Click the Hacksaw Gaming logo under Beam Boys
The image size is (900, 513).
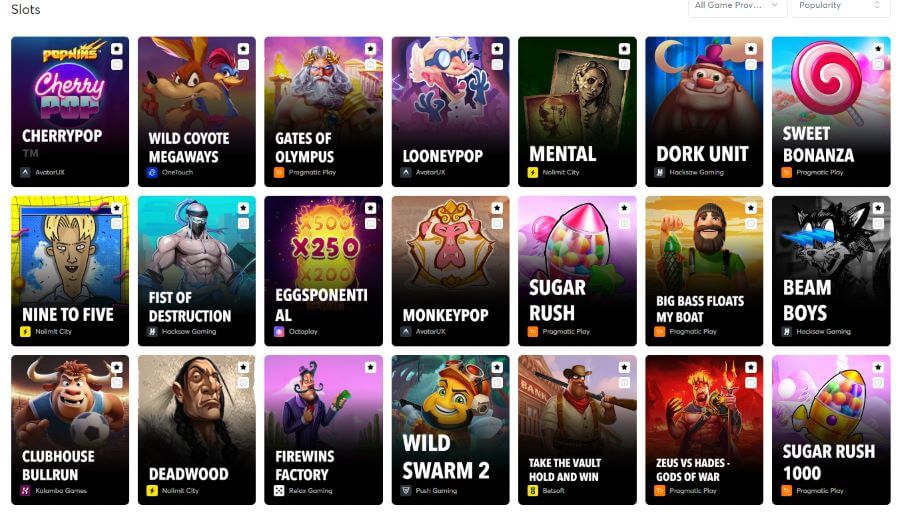[786, 332]
